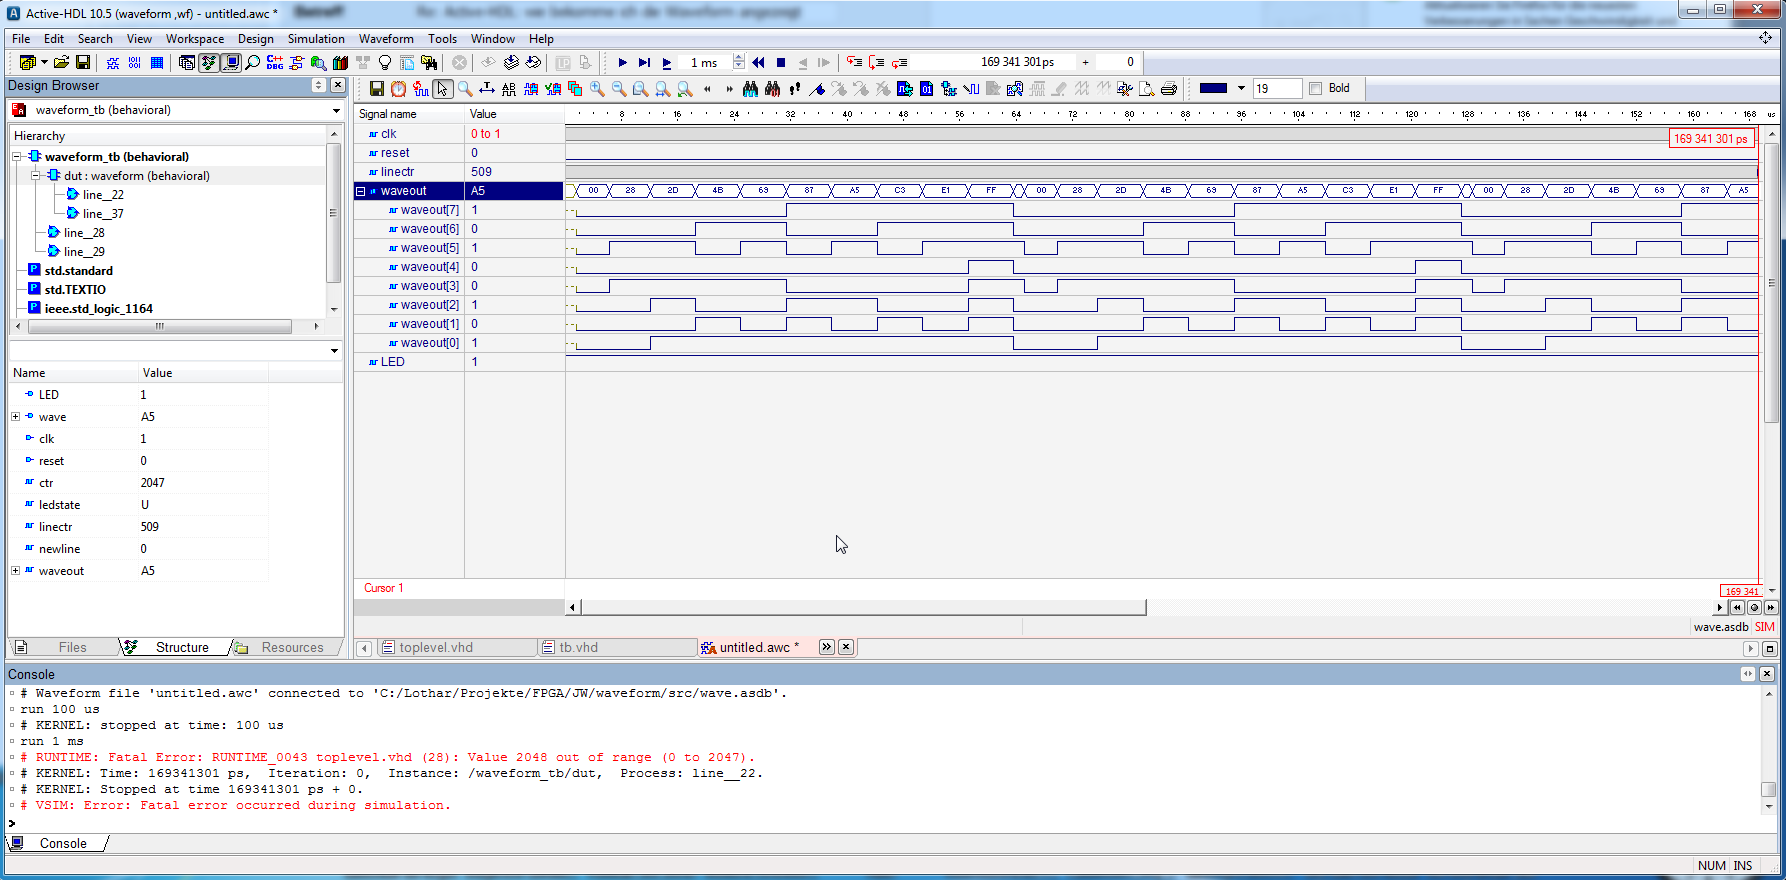
Task: Stop the simulation with square icon
Action: pyautogui.click(x=781, y=62)
